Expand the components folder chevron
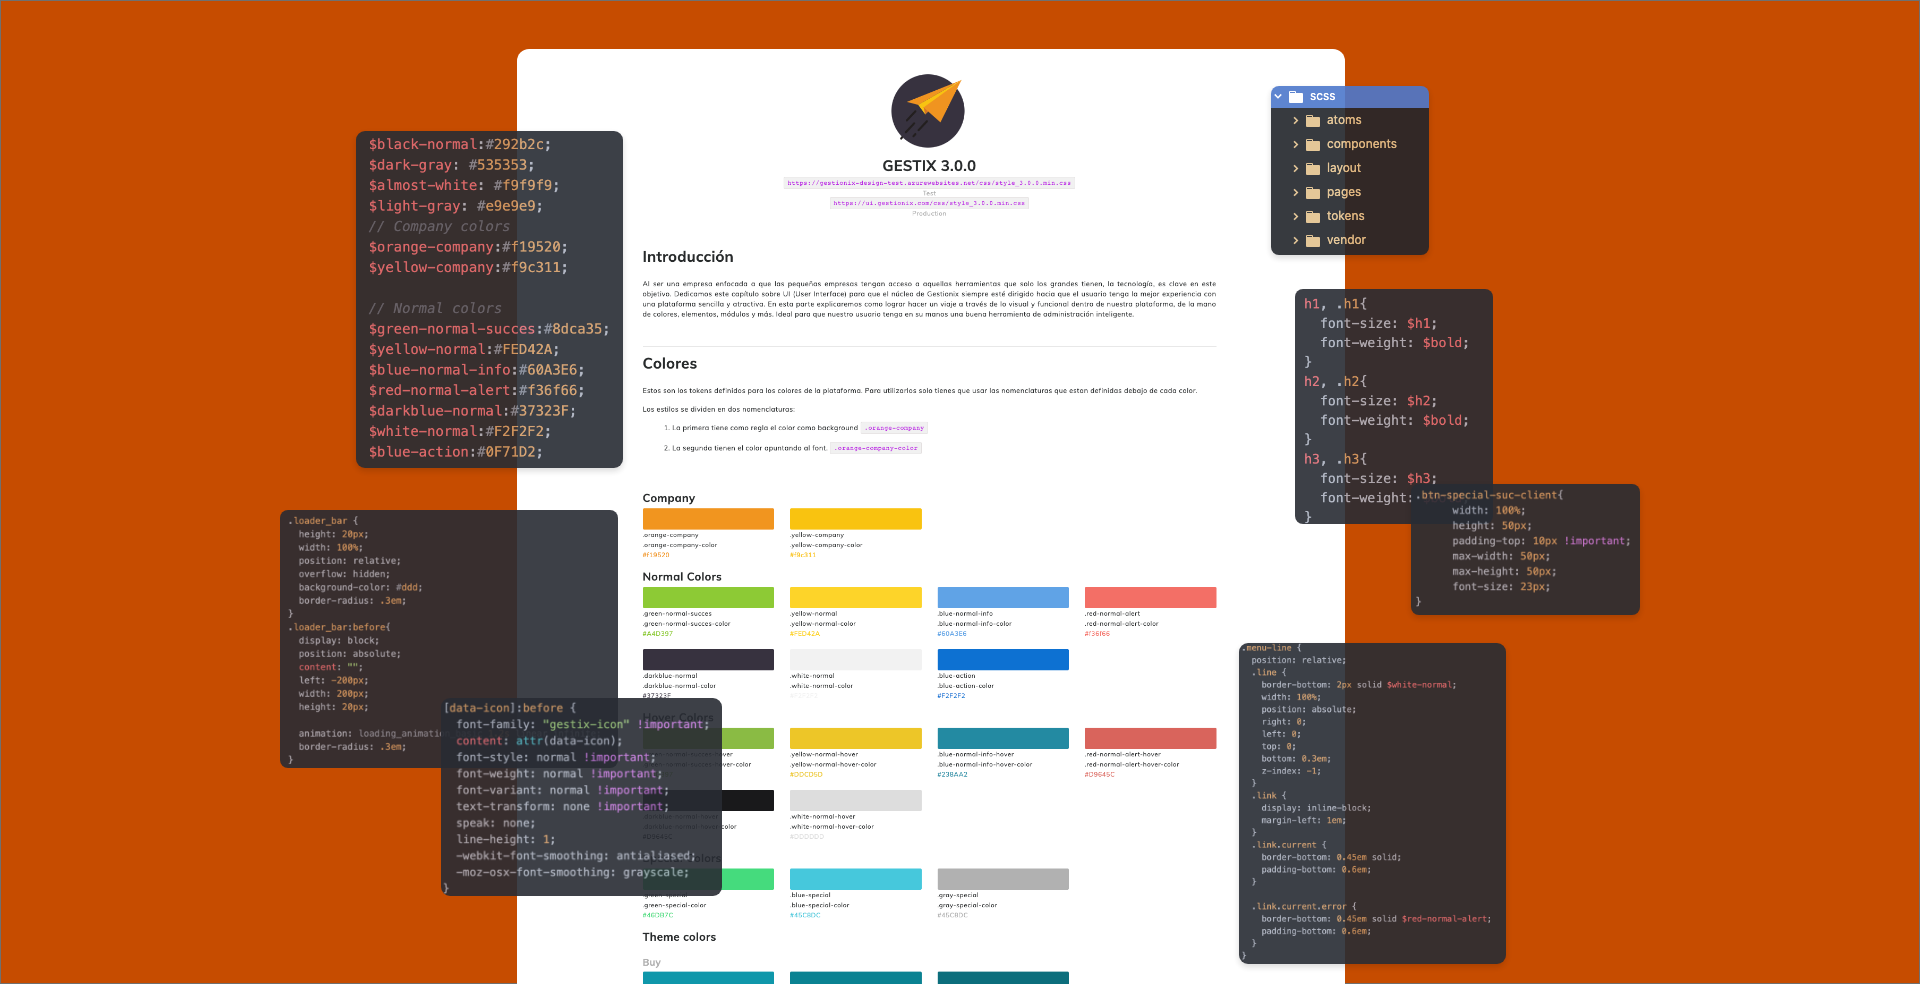 tap(1296, 145)
